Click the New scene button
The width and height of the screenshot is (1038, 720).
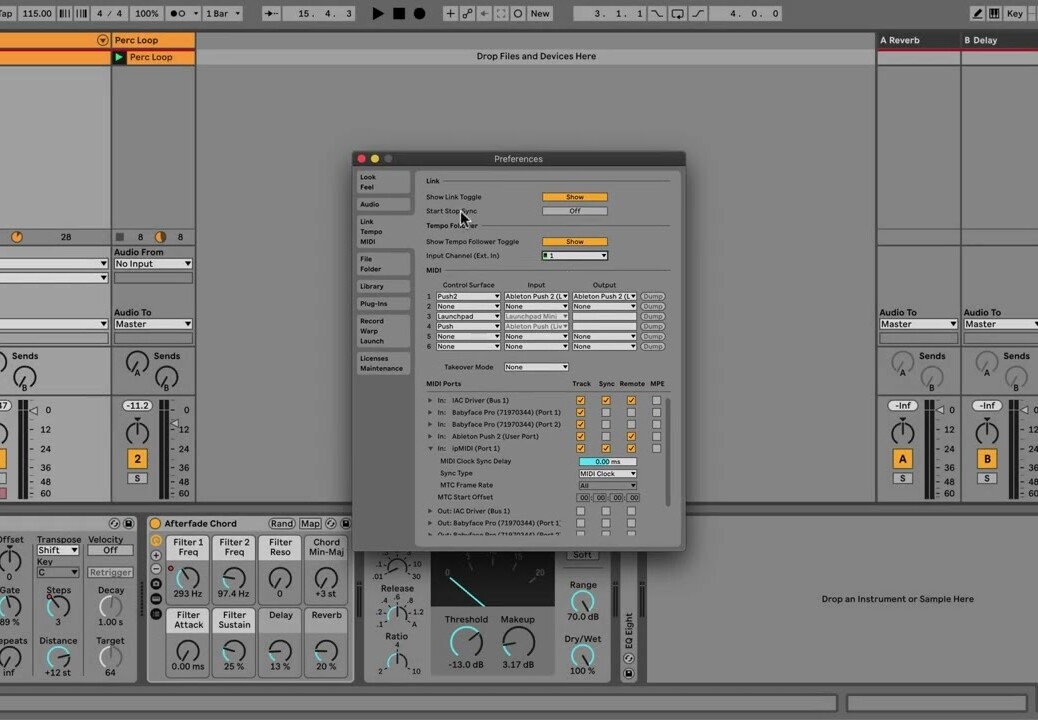point(540,13)
